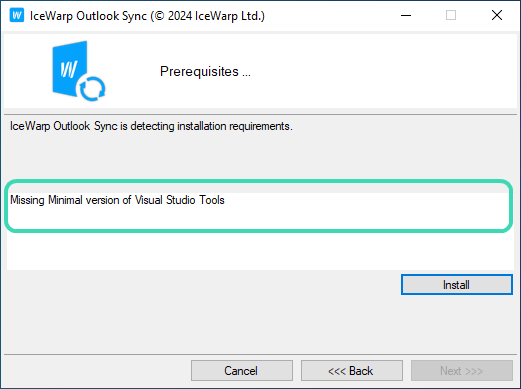Click the blank grey area beneath Install button

click(456, 323)
